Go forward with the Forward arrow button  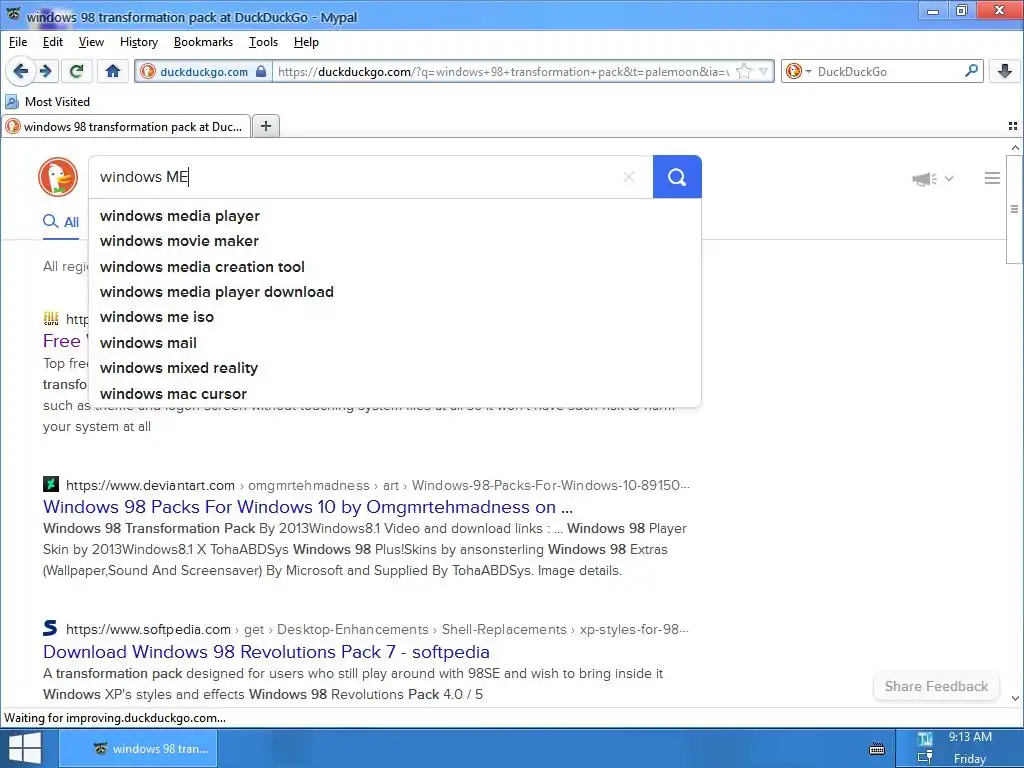46,71
